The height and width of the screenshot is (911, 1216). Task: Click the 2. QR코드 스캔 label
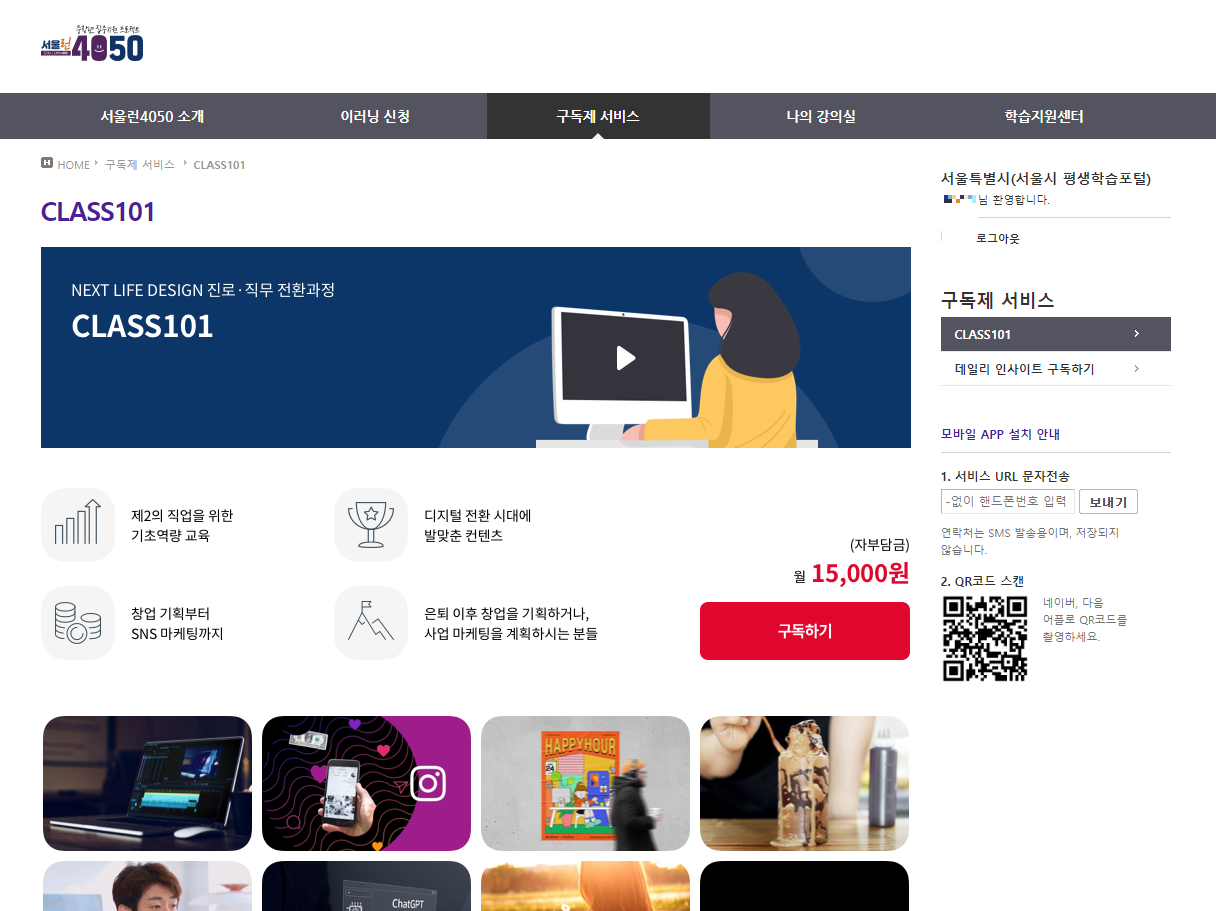pos(982,581)
